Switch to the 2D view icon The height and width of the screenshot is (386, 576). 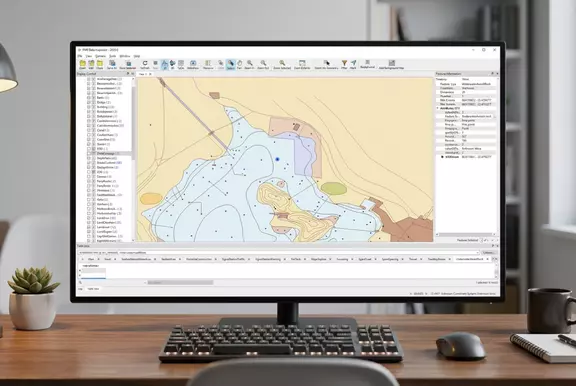point(165,65)
